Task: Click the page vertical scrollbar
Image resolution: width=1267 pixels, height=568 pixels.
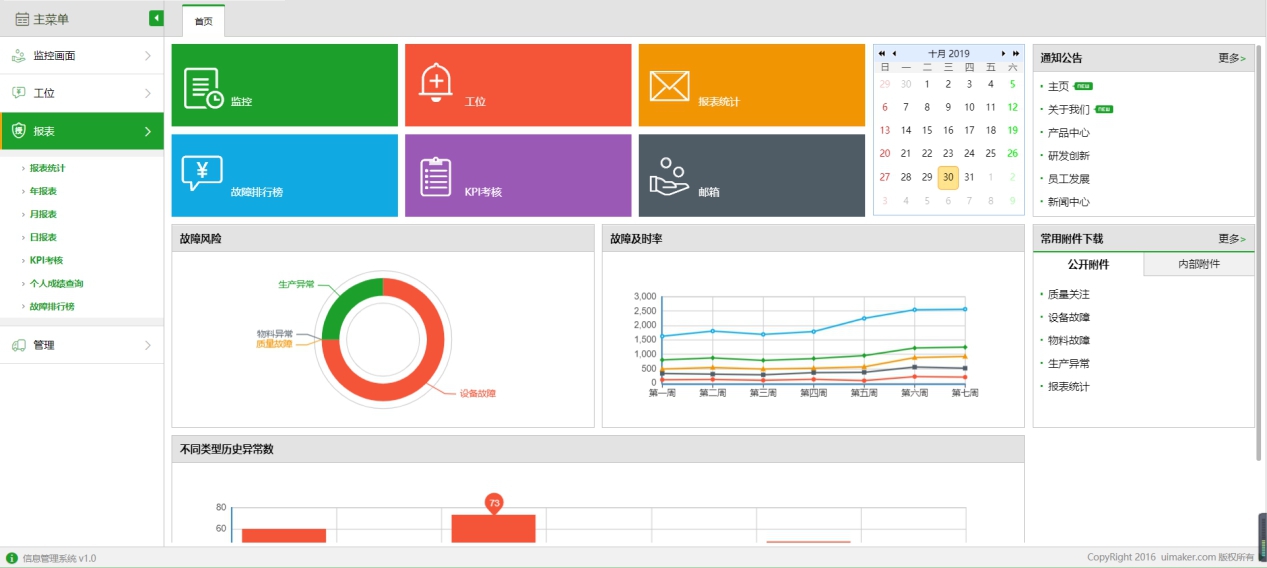Action: (x=1260, y=252)
